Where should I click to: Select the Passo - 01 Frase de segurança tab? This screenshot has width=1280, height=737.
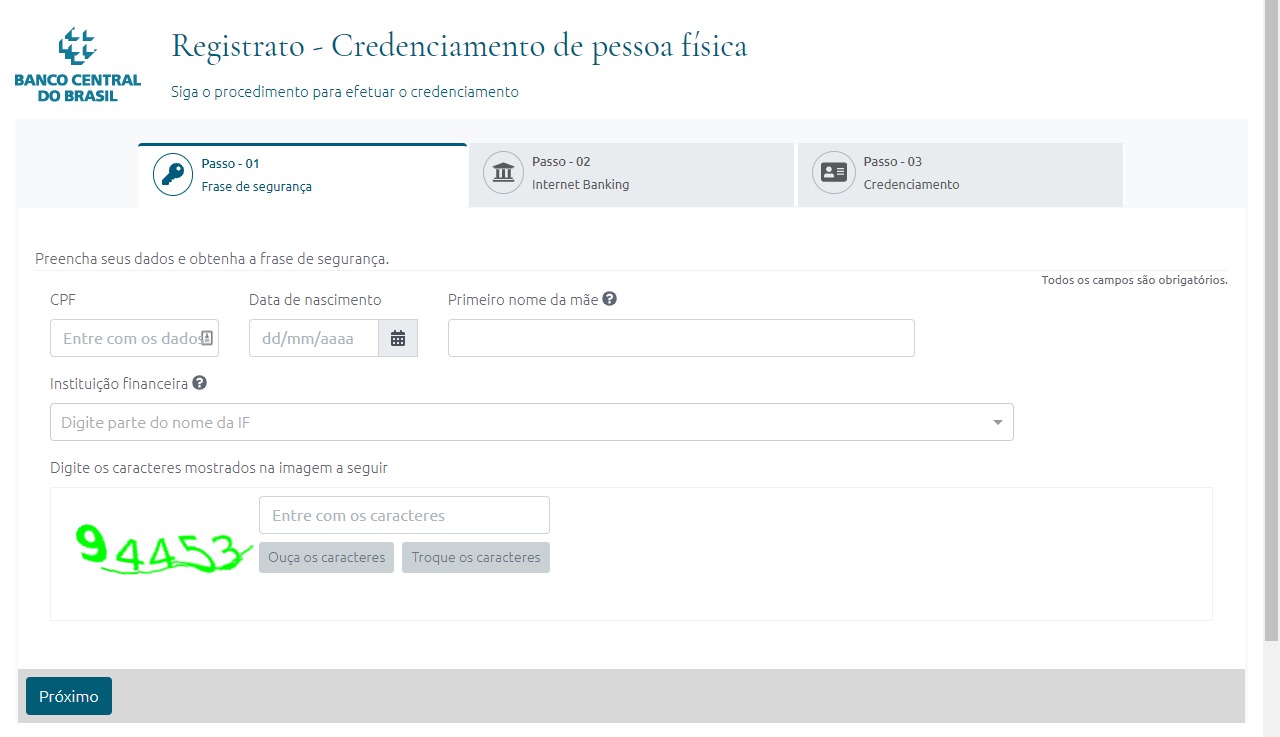pyautogui.click(x=303, y=175)
